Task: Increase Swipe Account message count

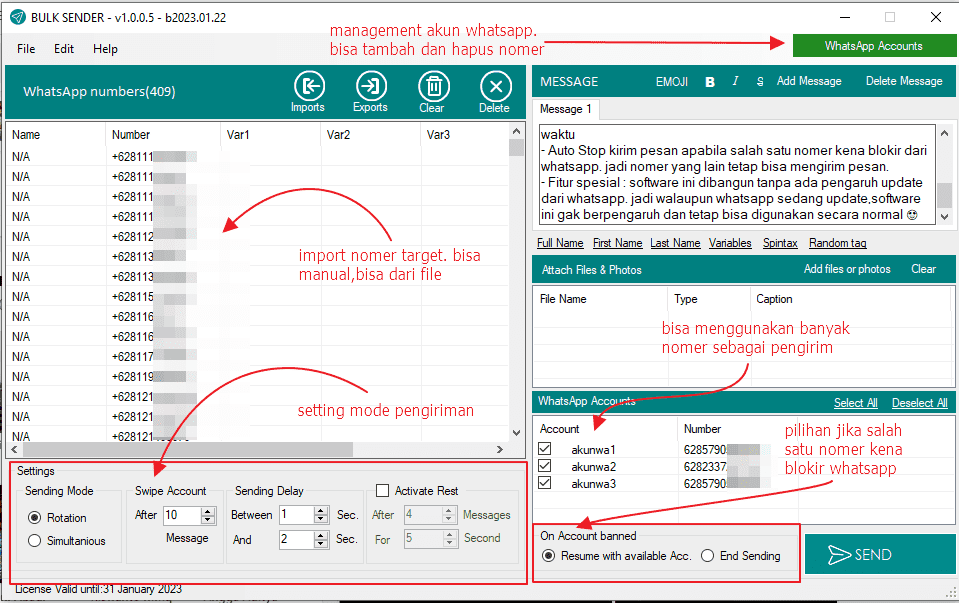Action: pos(208,511)
